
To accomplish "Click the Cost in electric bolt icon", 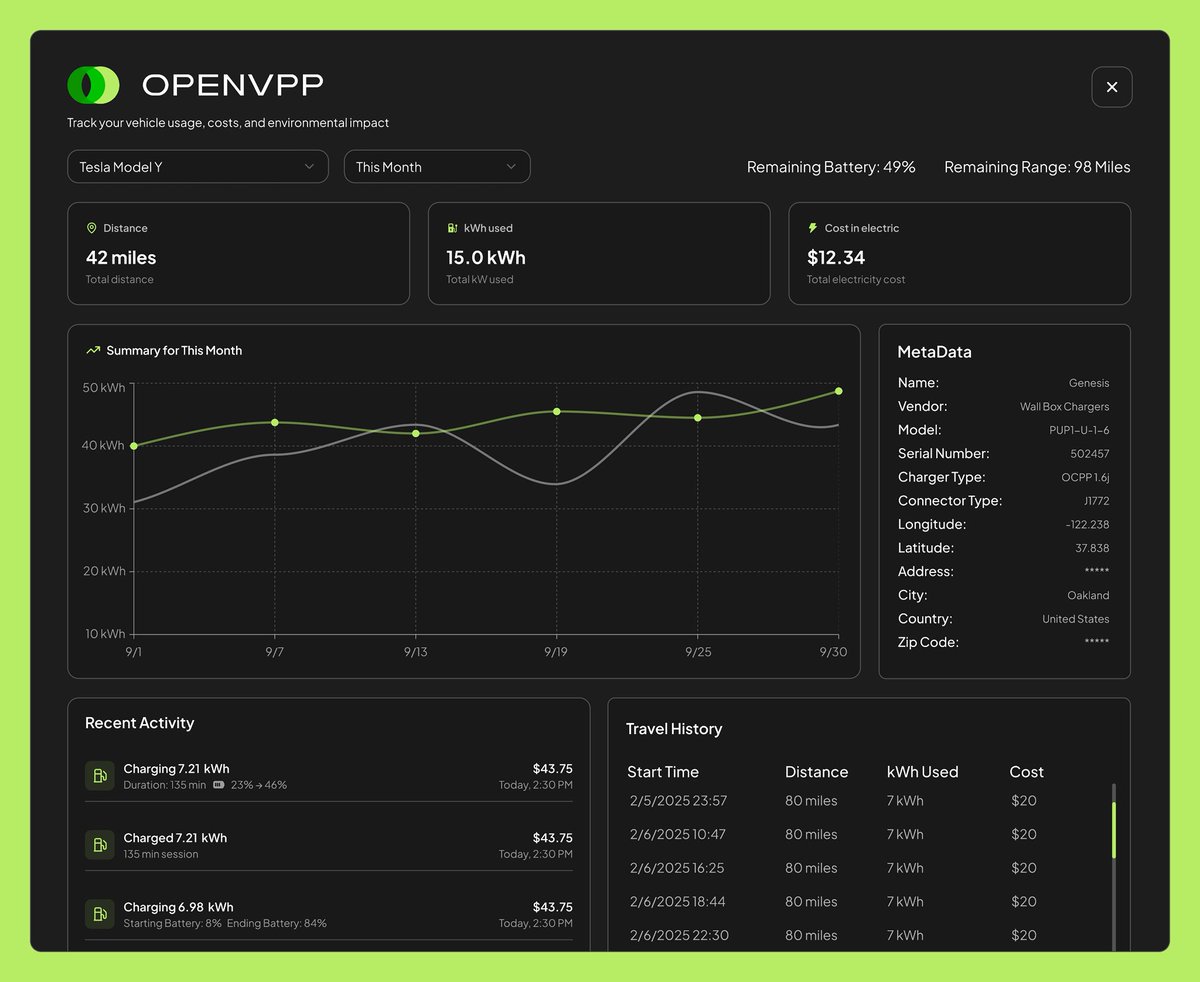I will (x=813, y=228).
